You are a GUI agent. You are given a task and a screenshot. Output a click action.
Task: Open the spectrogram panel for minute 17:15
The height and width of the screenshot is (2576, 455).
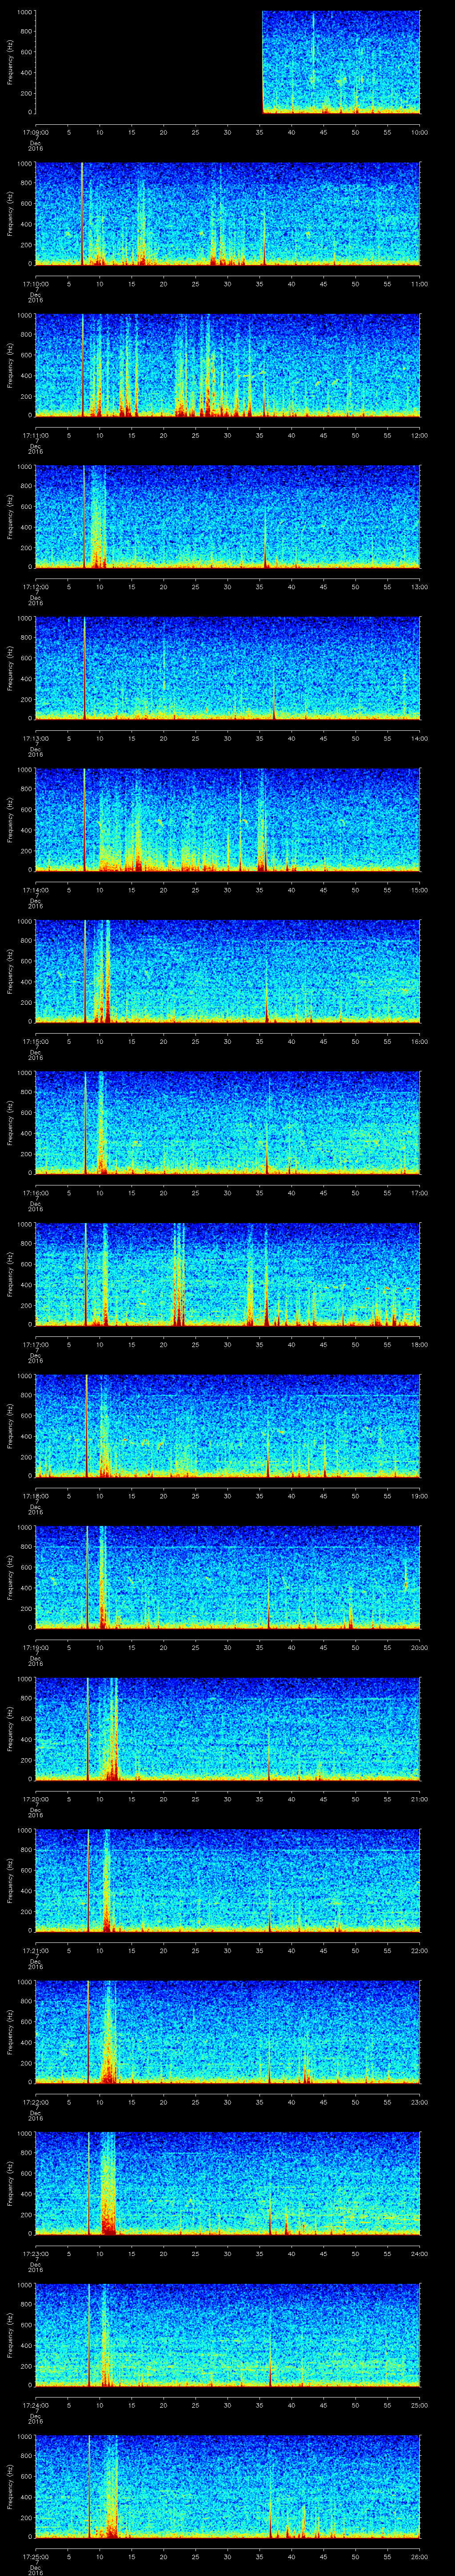point(228,971)
